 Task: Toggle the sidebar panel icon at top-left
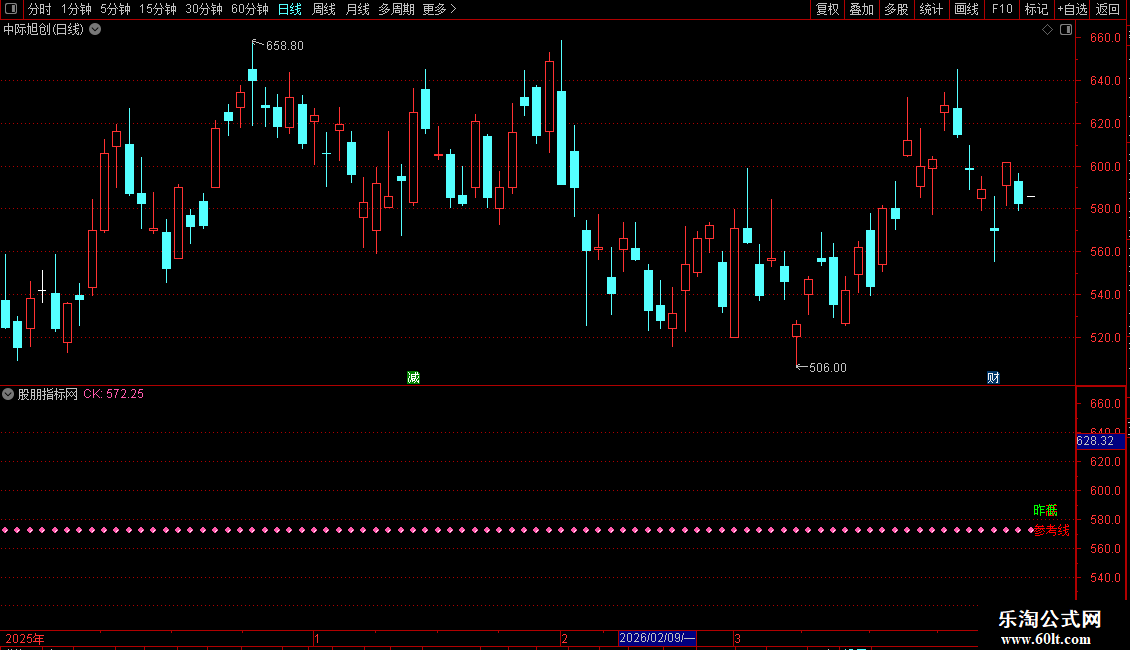point(11,9)
